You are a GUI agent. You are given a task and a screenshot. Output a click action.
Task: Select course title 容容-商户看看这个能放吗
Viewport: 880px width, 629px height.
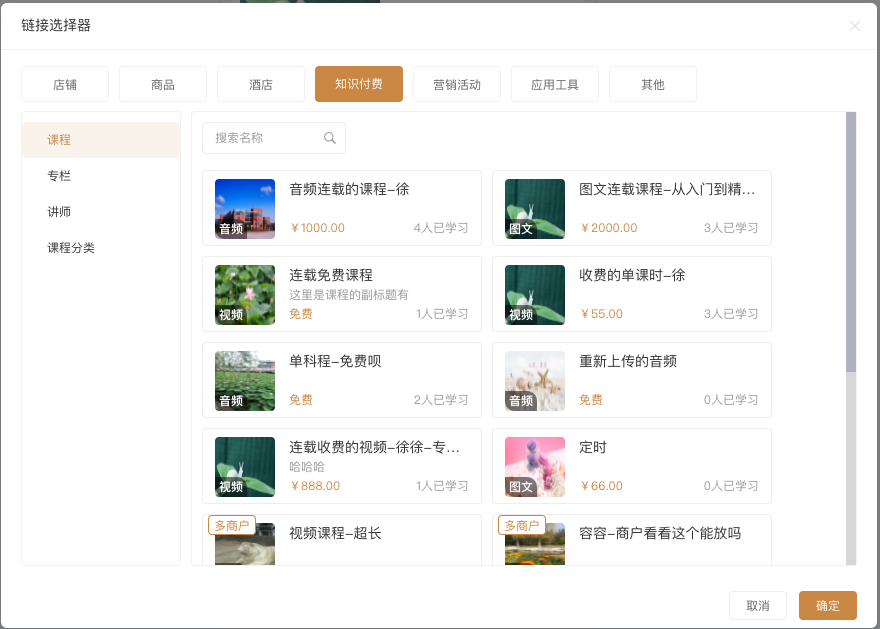point(660,533)
